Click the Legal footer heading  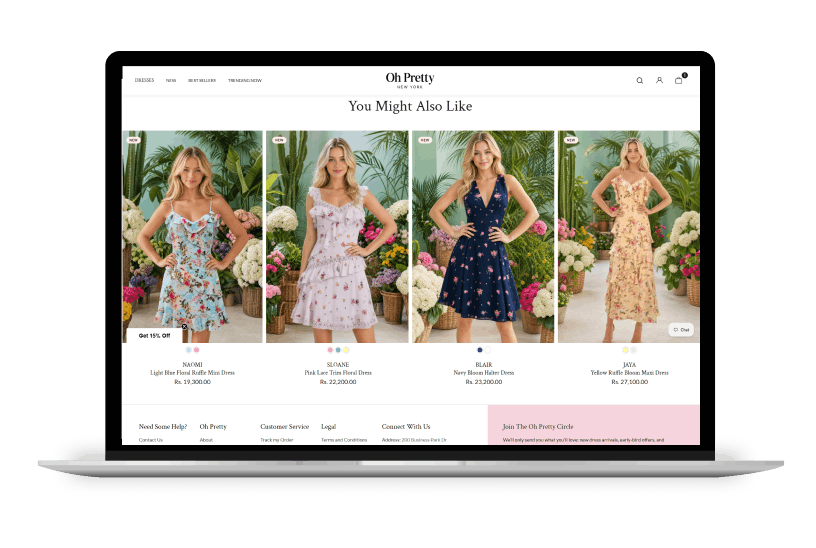pyautogui.click(x=328, y=427)
